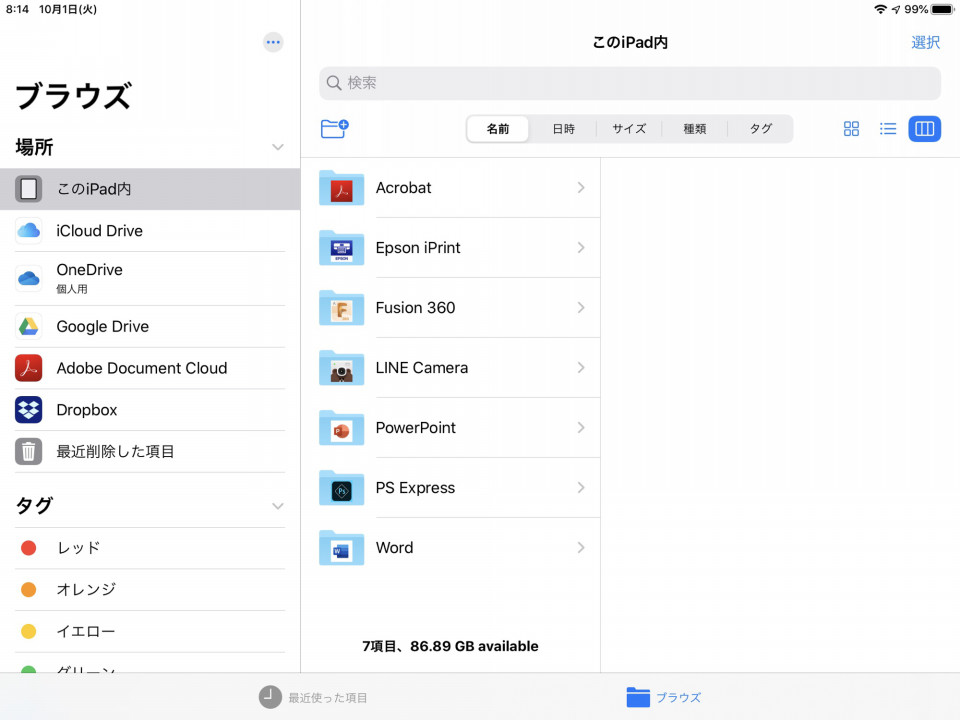Open the Word folder icon
This screenshot has height=720, width=960.
click(342, 547)
